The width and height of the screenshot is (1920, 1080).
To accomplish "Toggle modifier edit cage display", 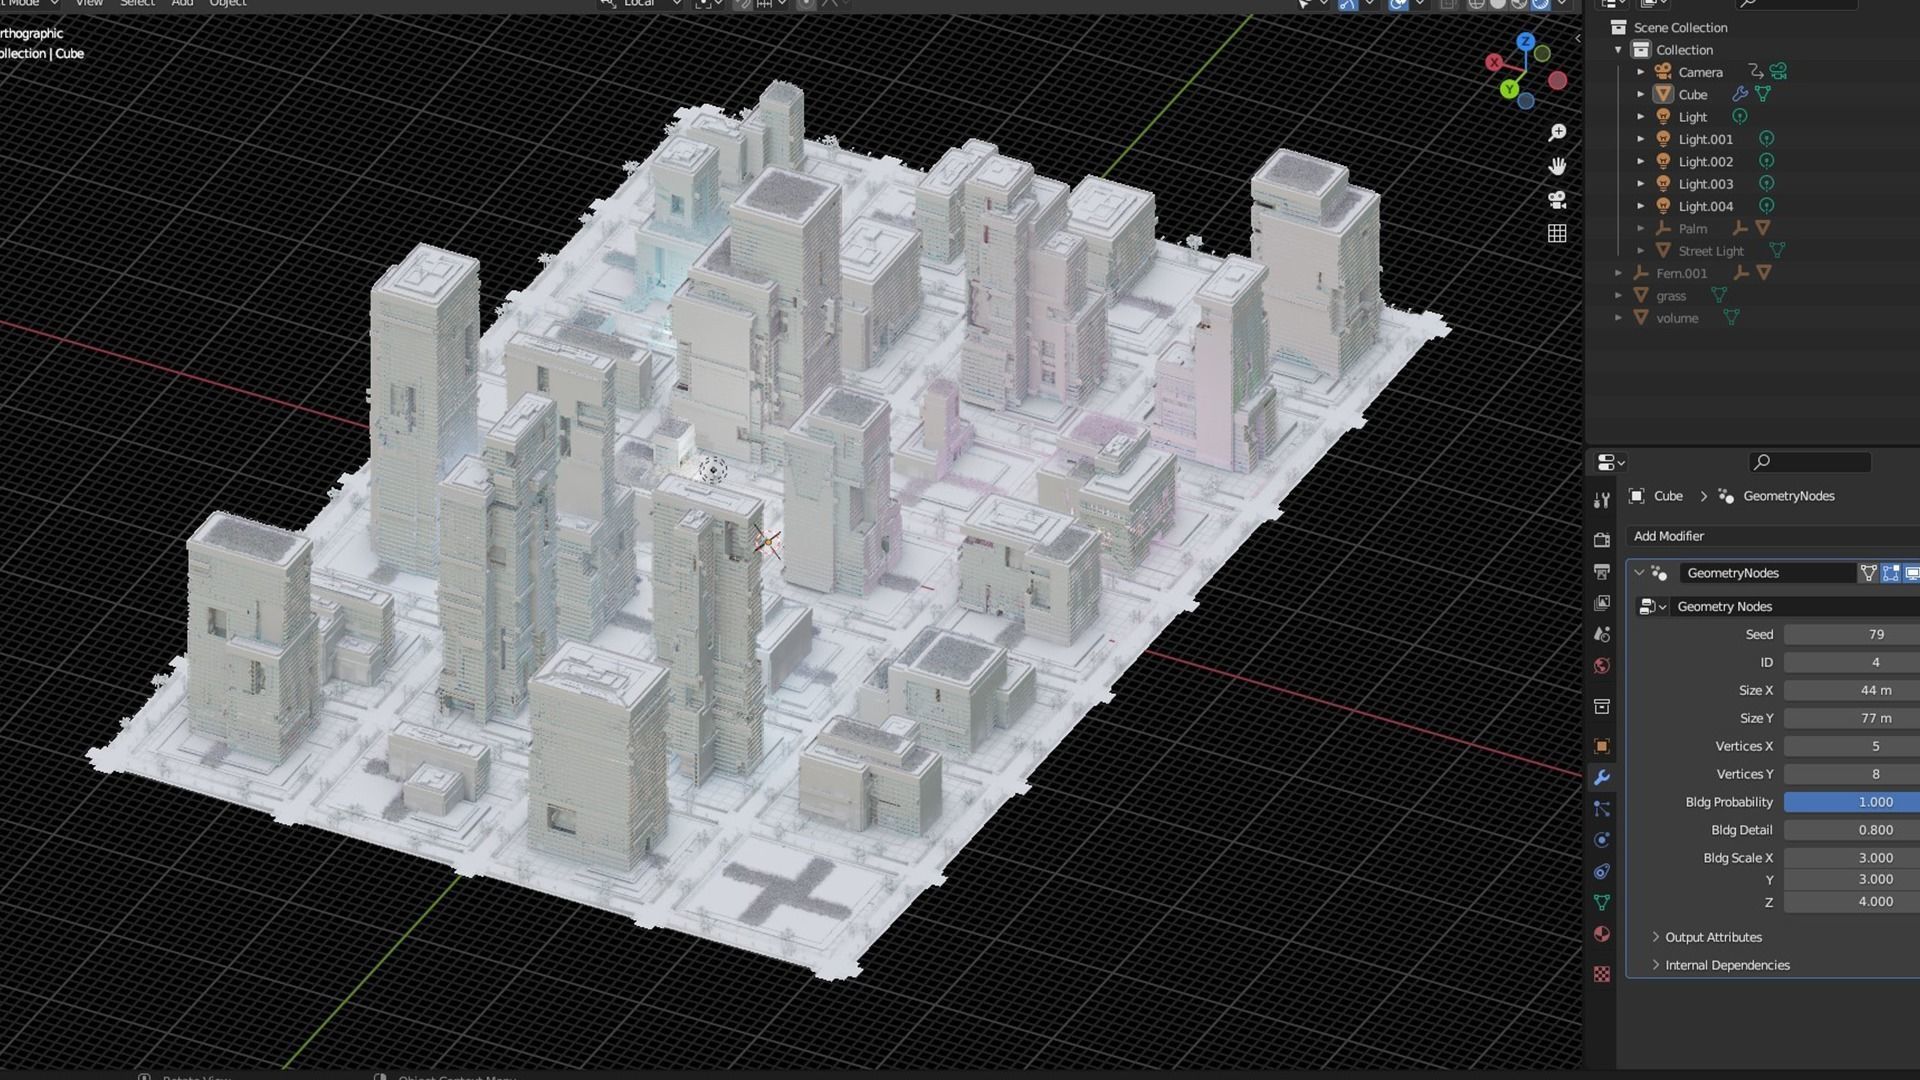I will pyautogui.click(x=1868, y=573).
